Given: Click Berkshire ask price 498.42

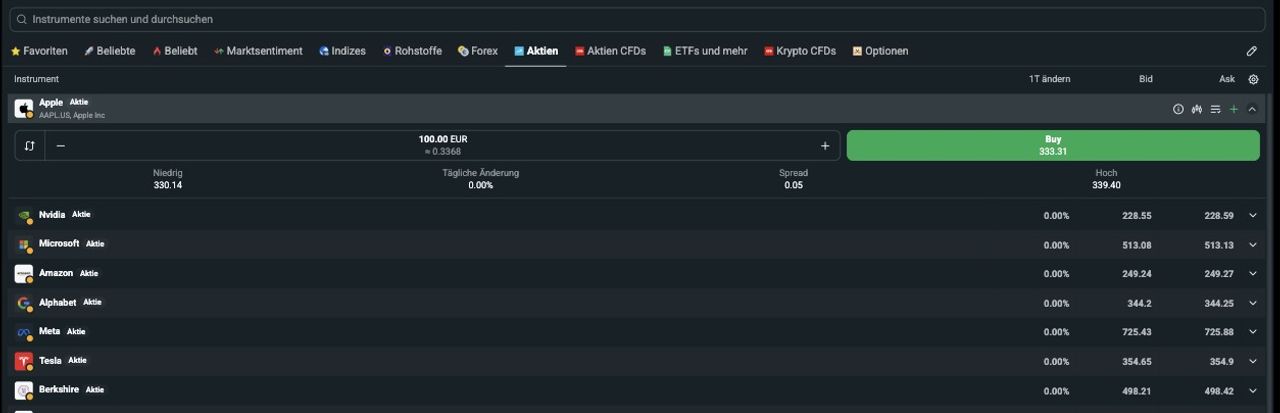Looking at the screenshot, I should coord(1219,391).
